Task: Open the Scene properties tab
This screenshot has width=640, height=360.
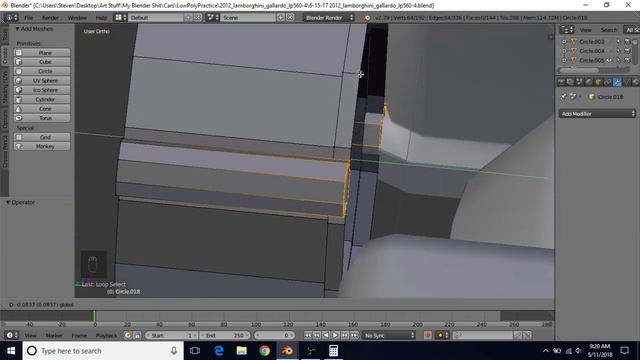Action: point(580,82)
